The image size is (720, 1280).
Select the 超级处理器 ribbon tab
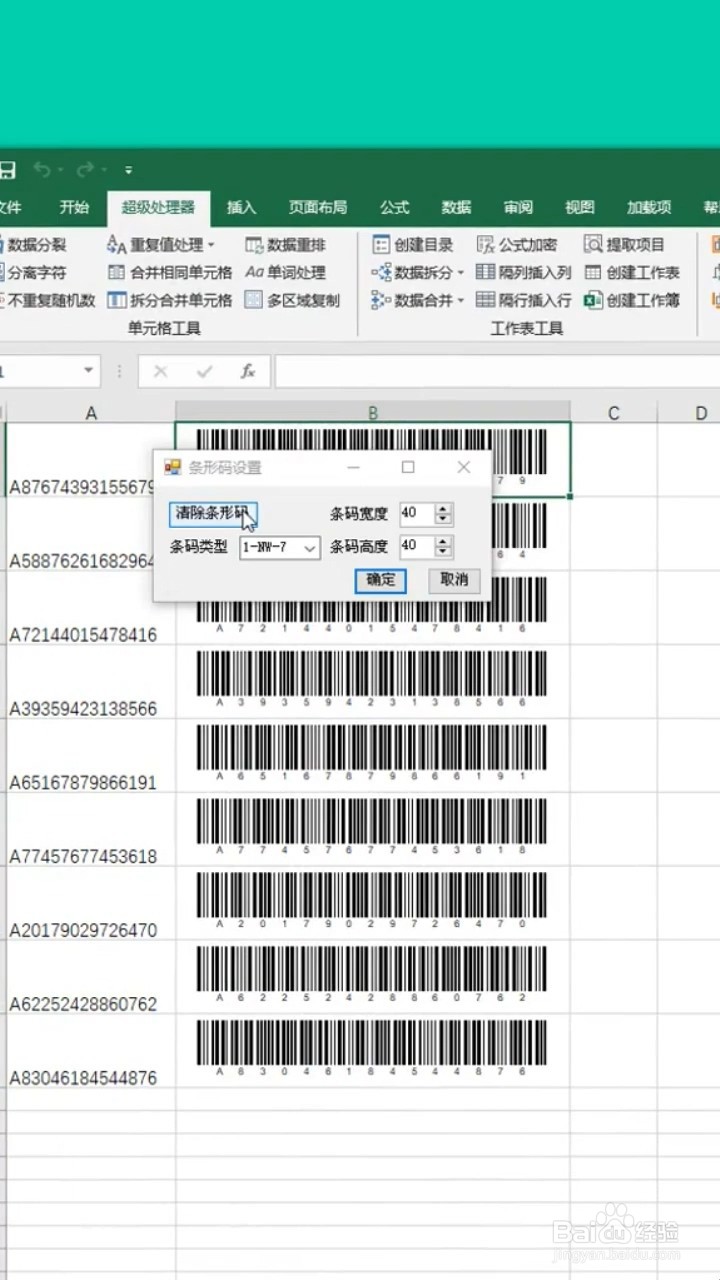(158, 208)
